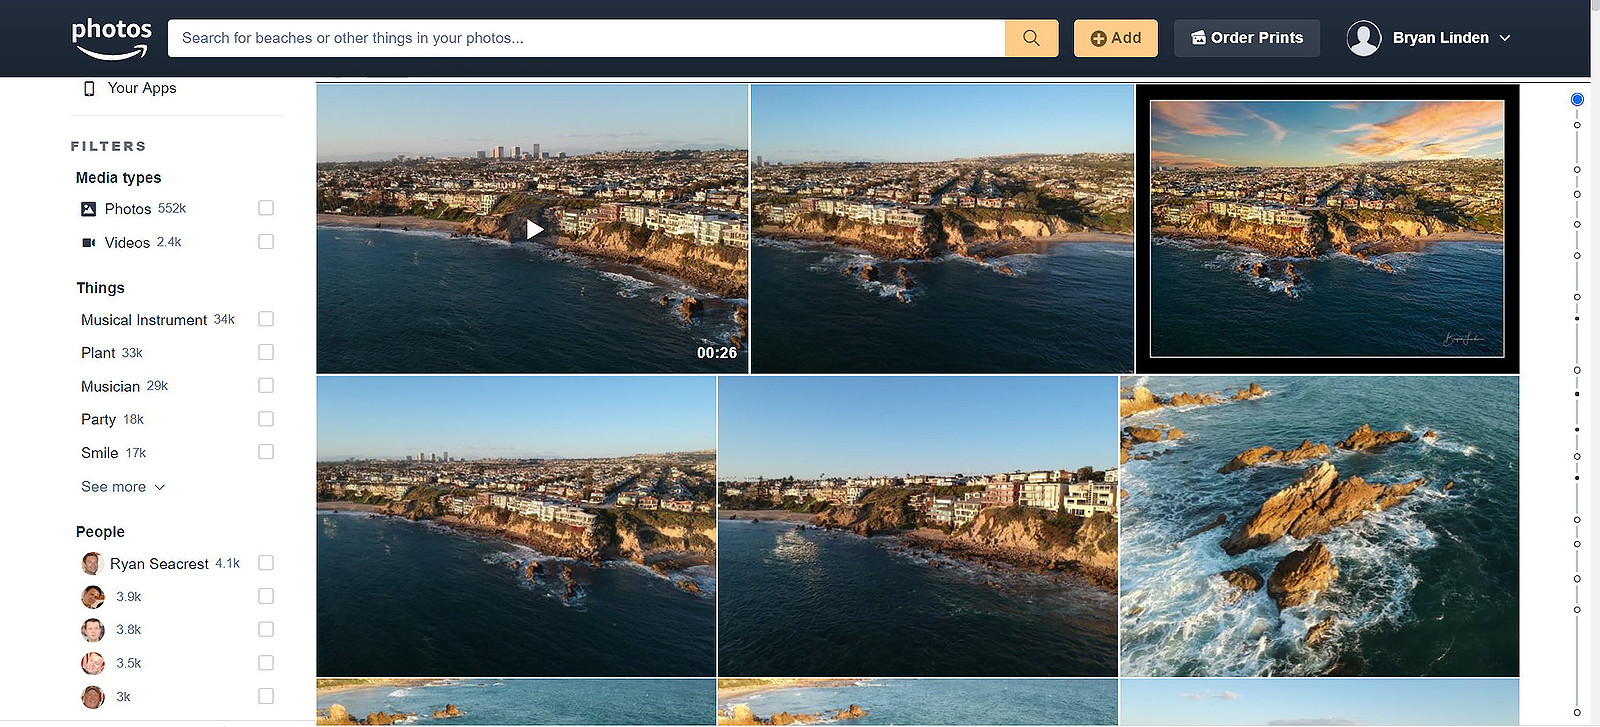Toggle the Ryan Seacrest people checkbox
The width and height of the screenshot is (1600, 727).
tap(266, 563)
